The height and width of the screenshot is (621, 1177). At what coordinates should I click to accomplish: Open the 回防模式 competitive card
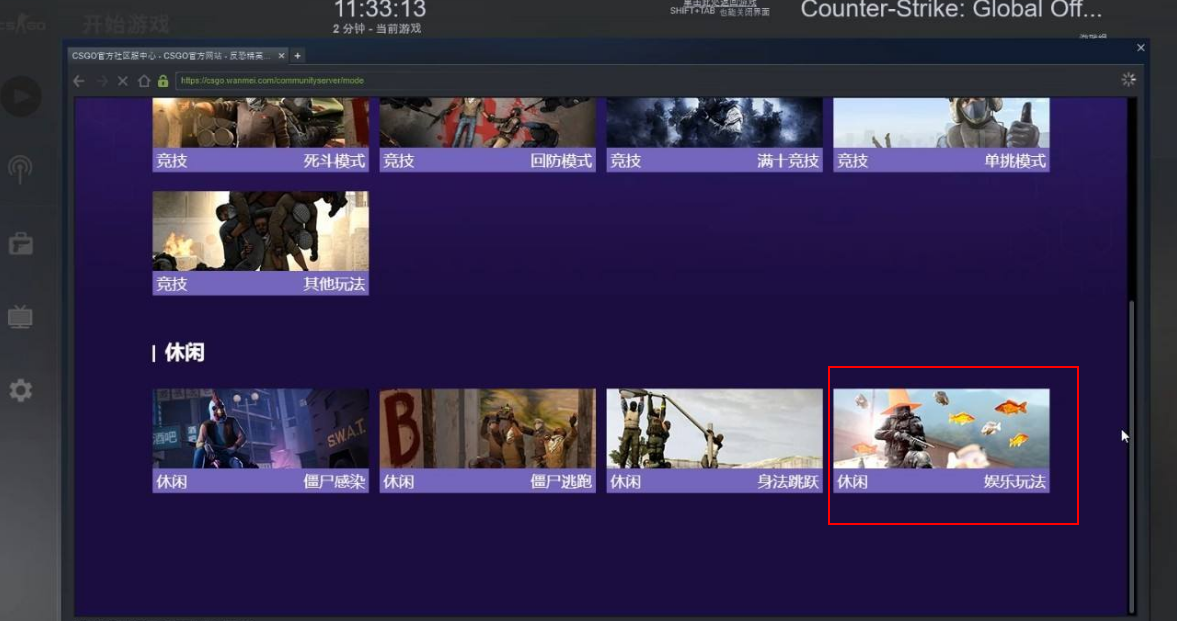(x=487, y=134)
